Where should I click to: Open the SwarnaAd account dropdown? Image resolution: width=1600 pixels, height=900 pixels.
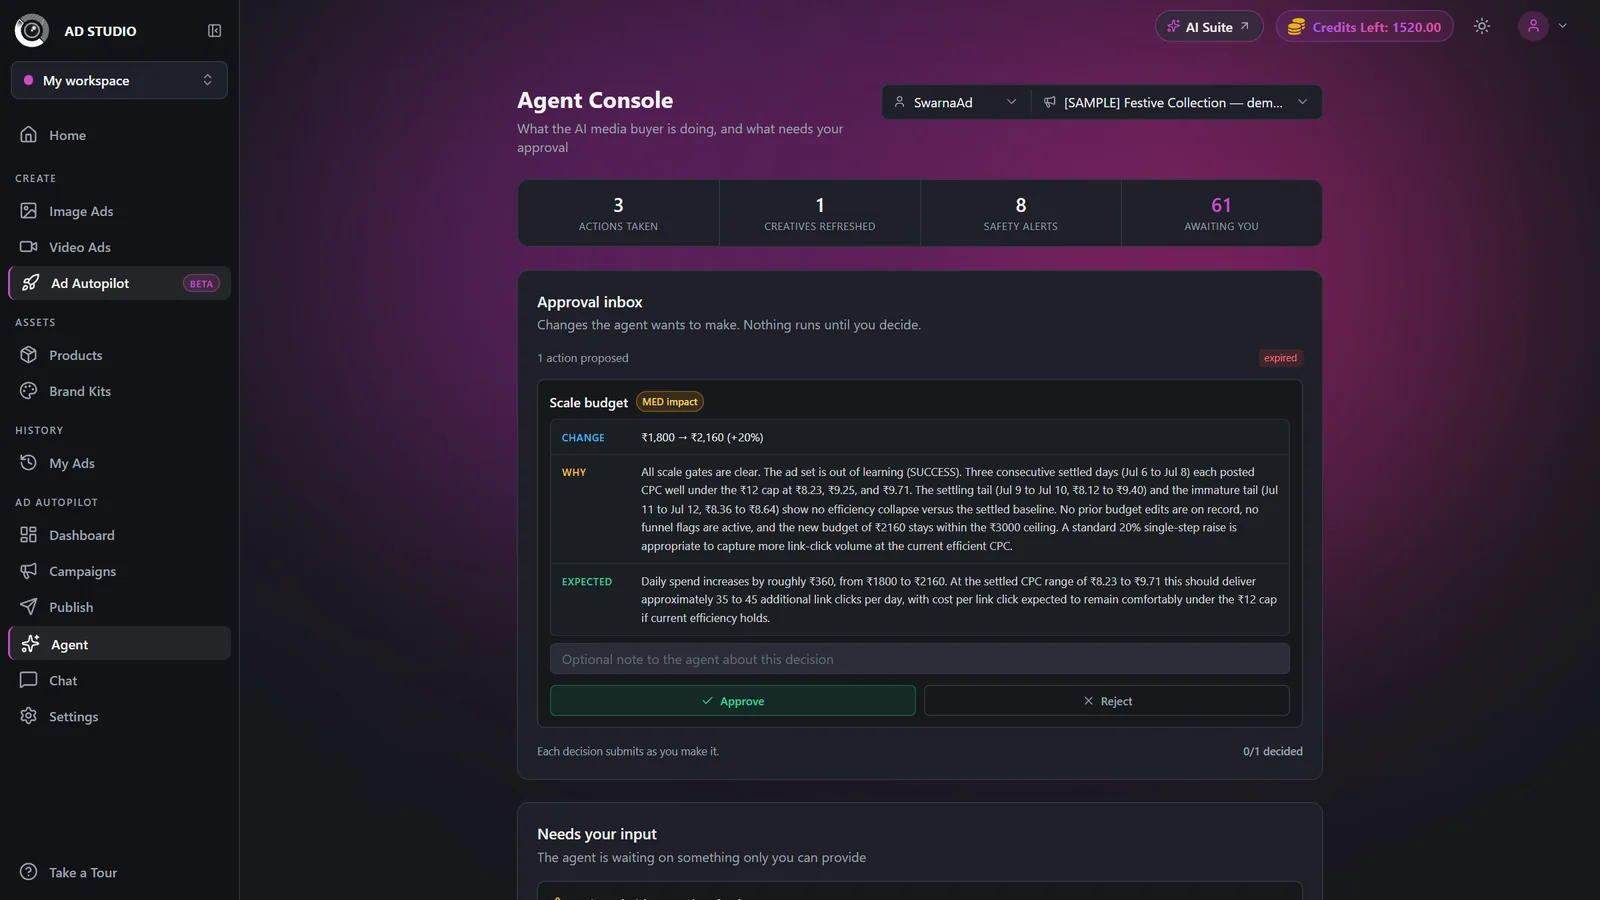coord(955,102)
